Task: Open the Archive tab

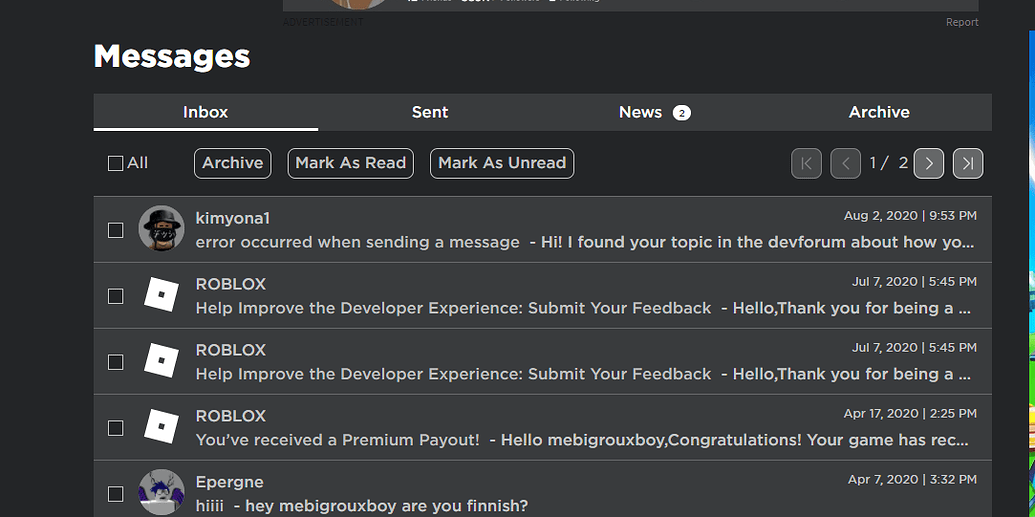Action: [879, 112]
